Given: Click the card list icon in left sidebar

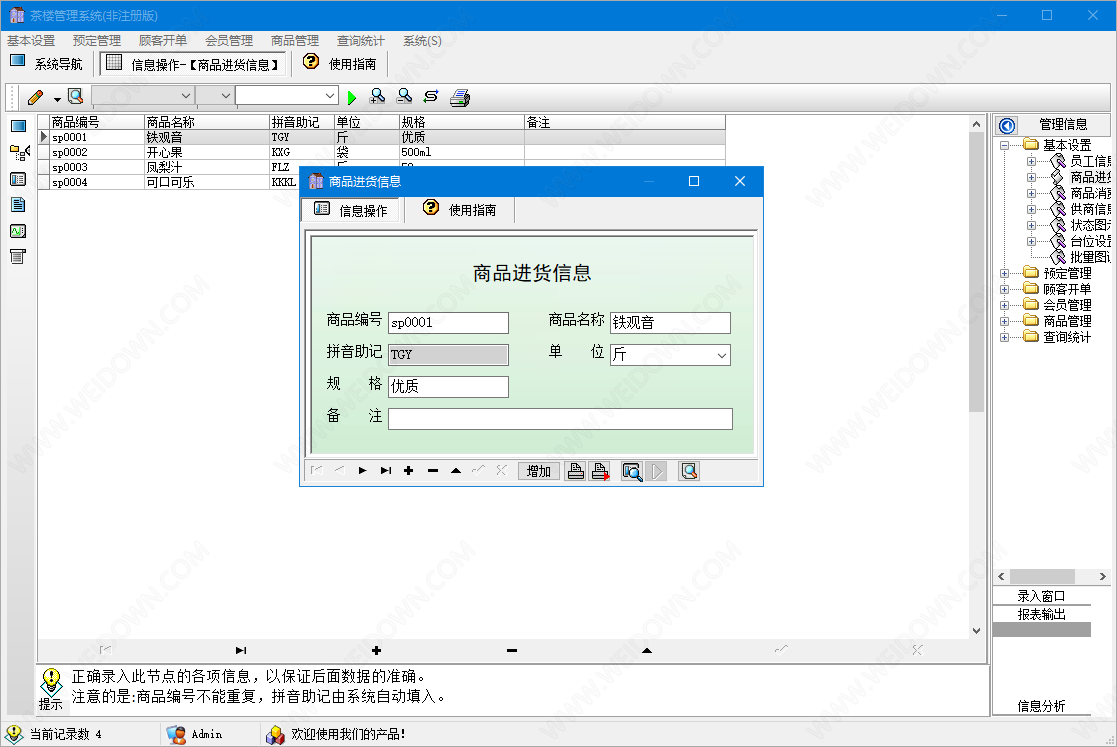Looking at the screenshot, I should coord(19,179).
